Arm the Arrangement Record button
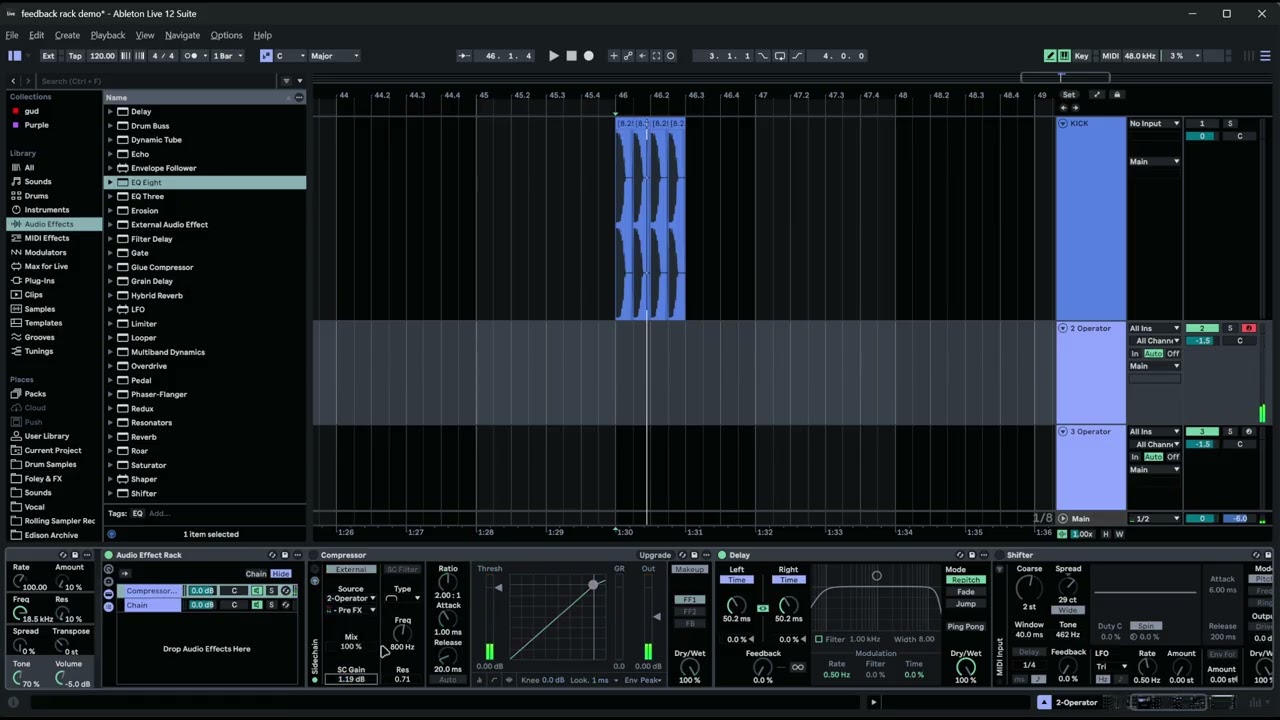1280x720 pixels. 588,56
